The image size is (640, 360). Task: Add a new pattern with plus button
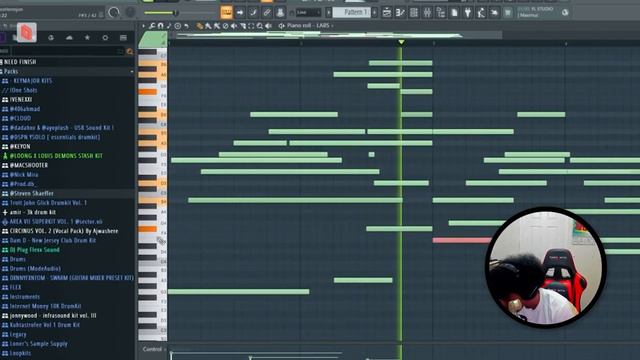[374, 13]
